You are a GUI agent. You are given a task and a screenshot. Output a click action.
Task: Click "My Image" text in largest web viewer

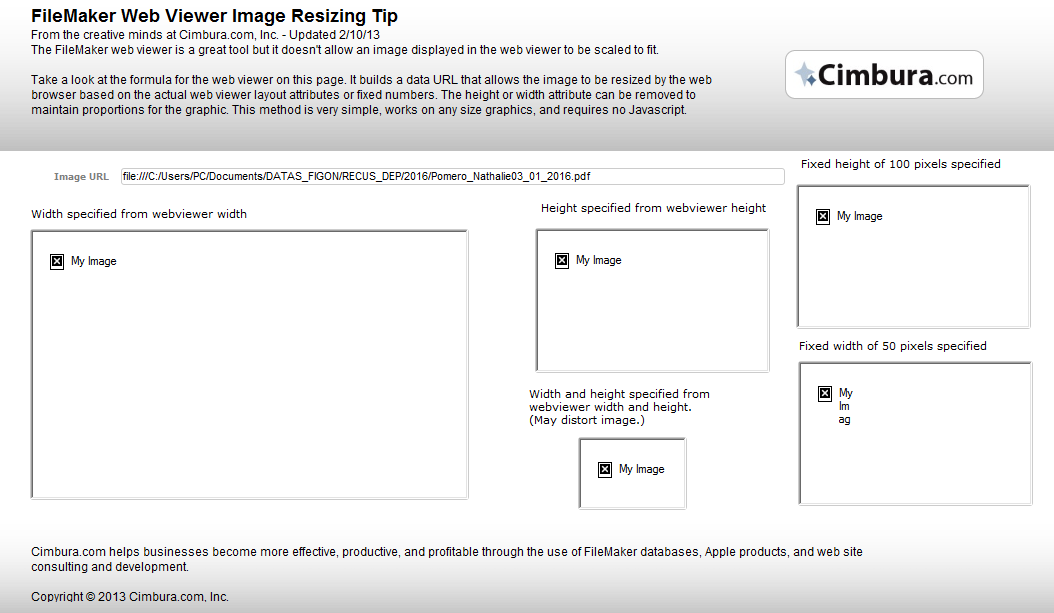(93, 261)
